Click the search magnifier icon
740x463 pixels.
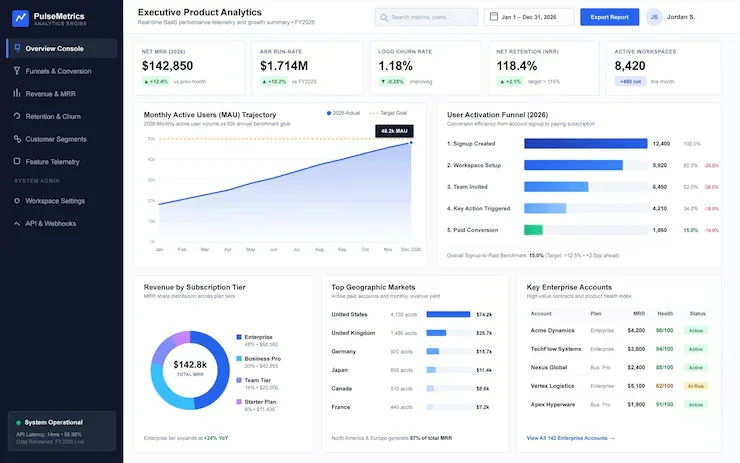[x=384, y=17]
